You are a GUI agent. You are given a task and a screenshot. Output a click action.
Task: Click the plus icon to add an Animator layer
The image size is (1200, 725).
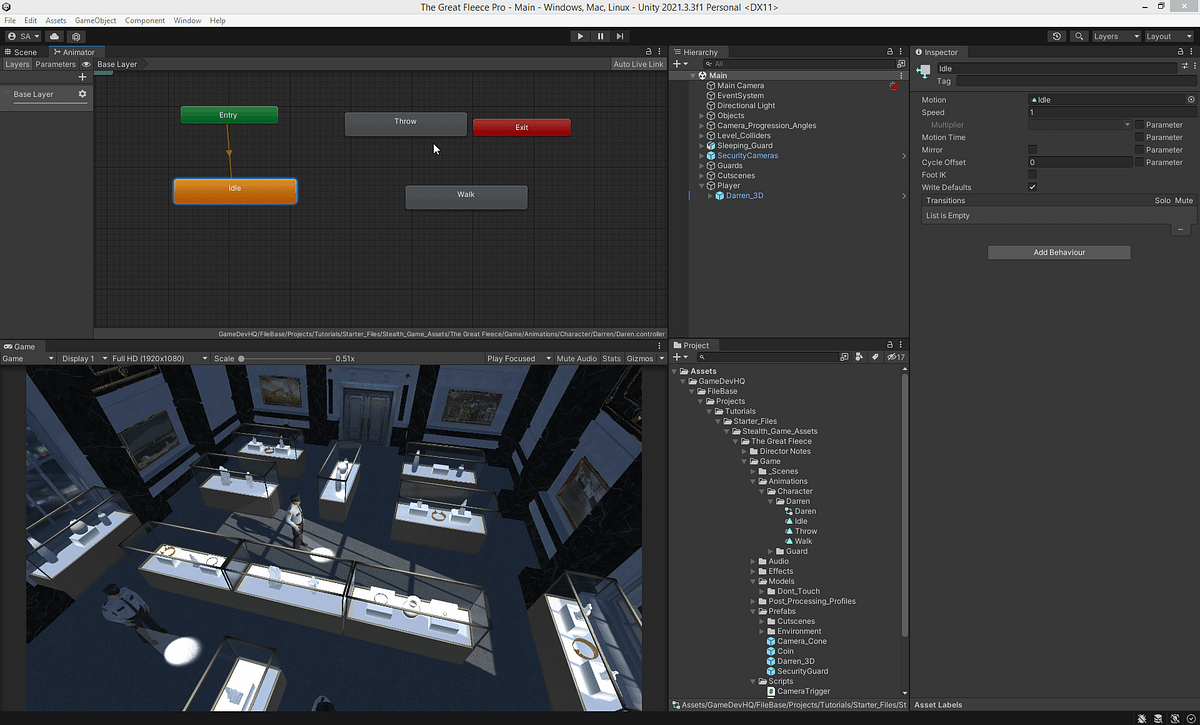point(81,76)
